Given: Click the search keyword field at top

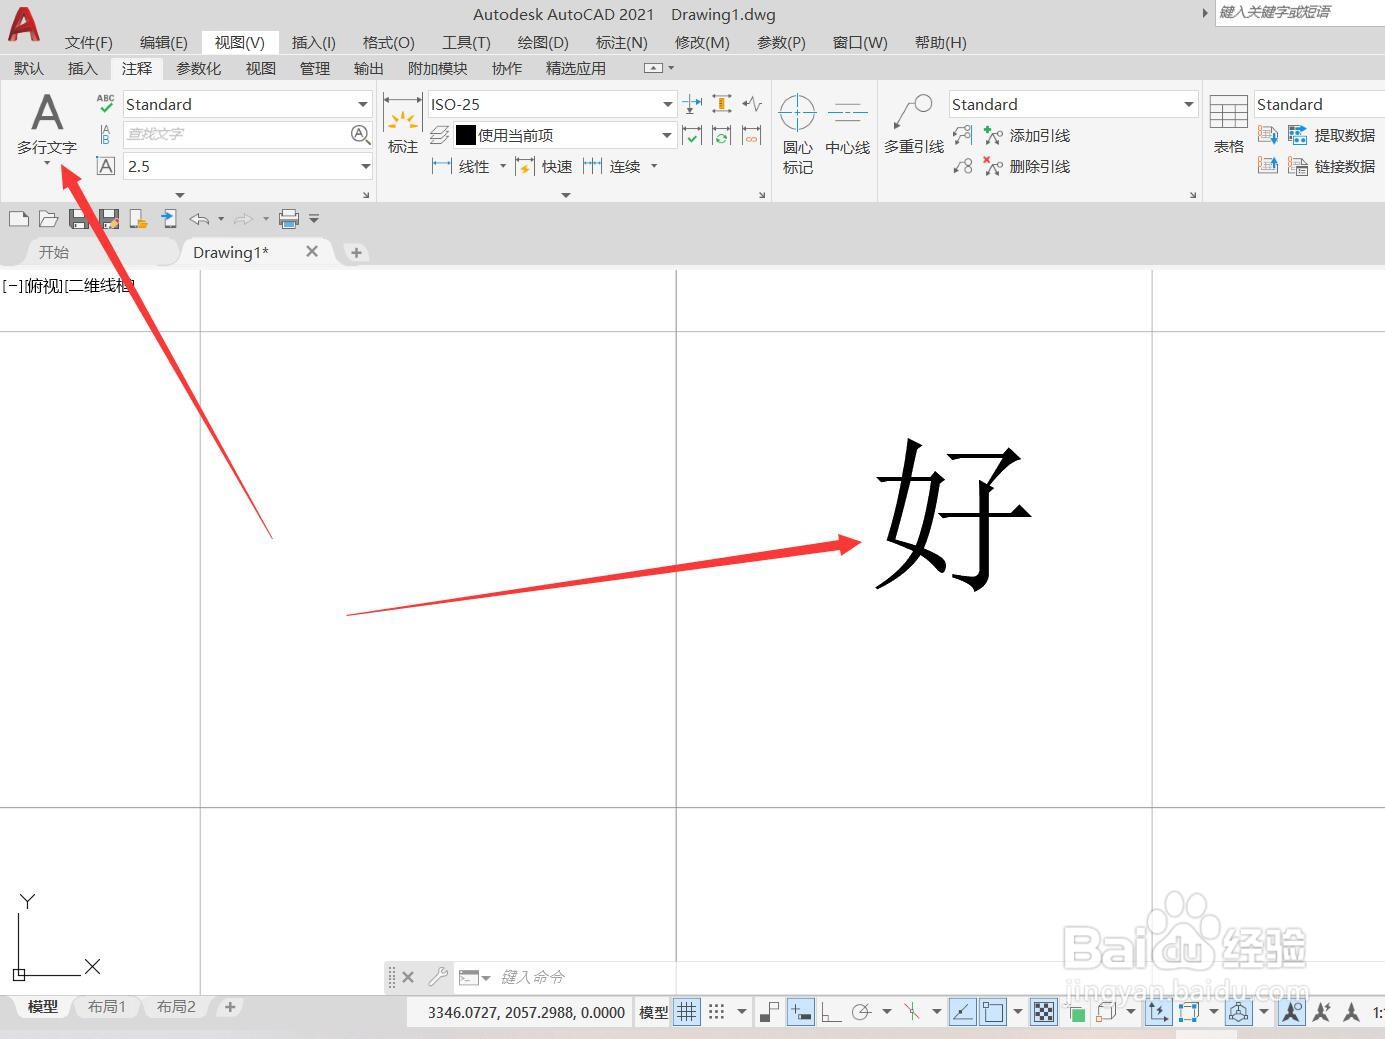Looking at the screenshot, I should (1299, 12).
